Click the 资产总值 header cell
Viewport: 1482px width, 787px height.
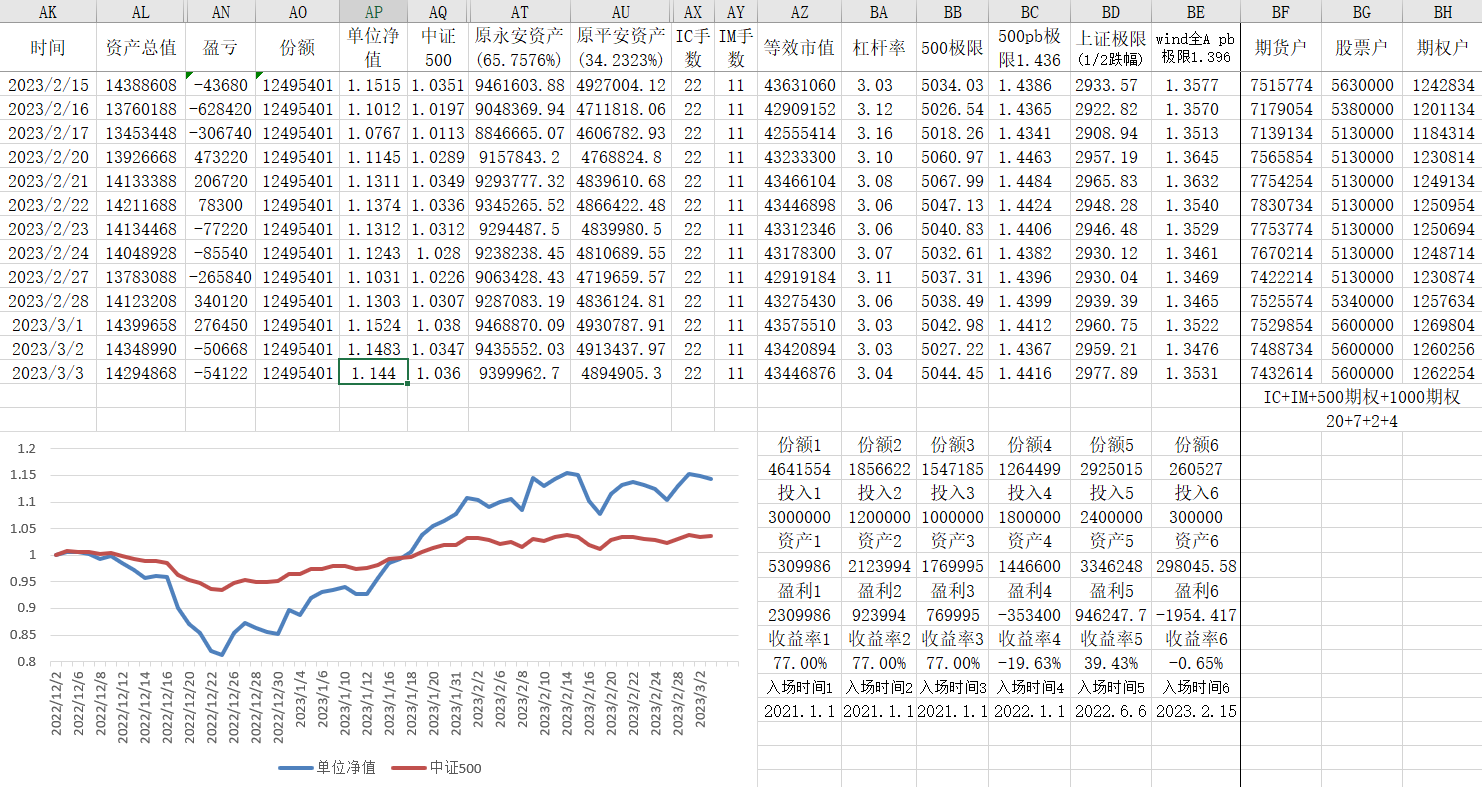(x=141, y=48)
